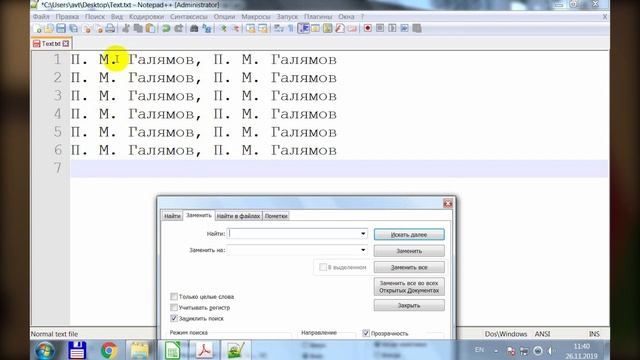
Task: Open the Синтаксисы menu
Action: pyautogui.click(x=189, y=17)
